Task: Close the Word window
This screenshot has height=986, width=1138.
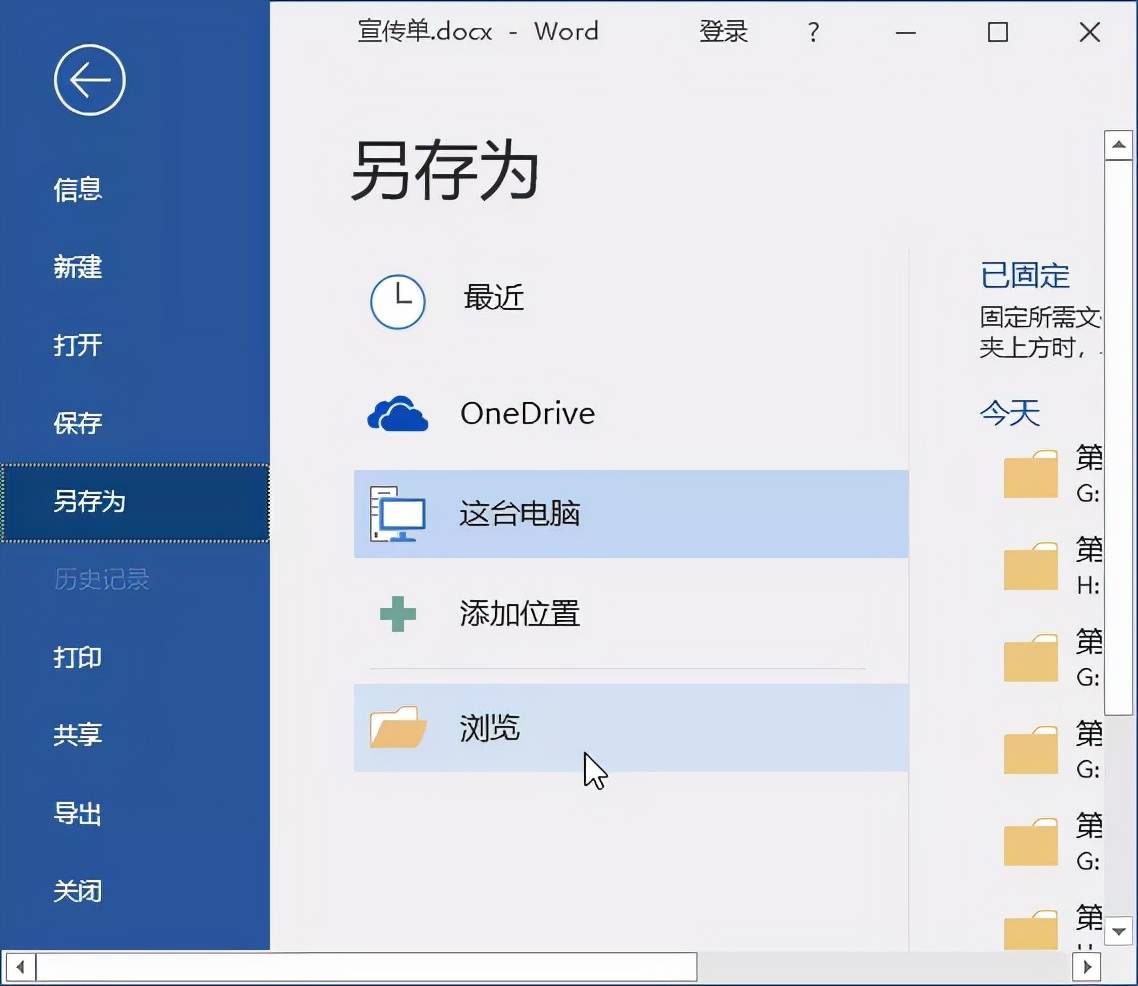Action: coord(1089,32)
